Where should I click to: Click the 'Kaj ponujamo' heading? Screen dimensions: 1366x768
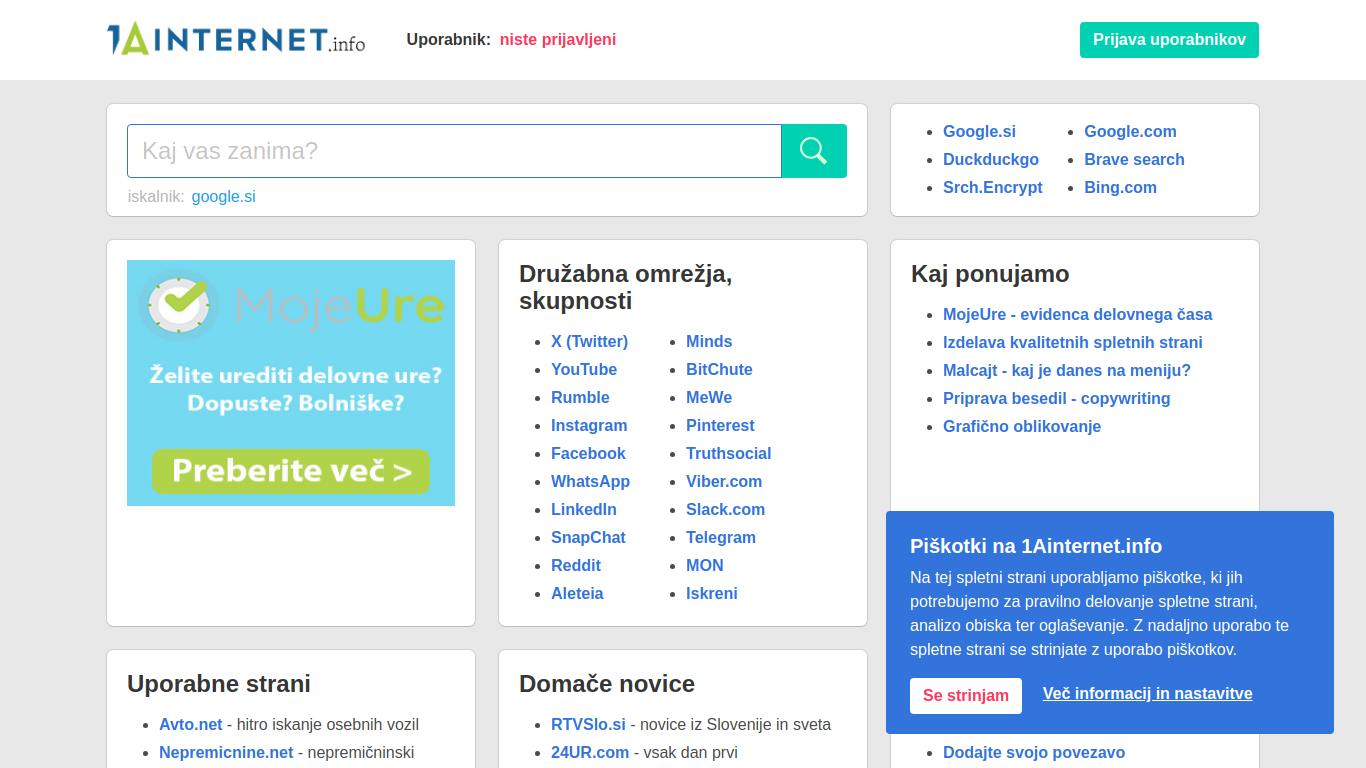coord(990,274)
